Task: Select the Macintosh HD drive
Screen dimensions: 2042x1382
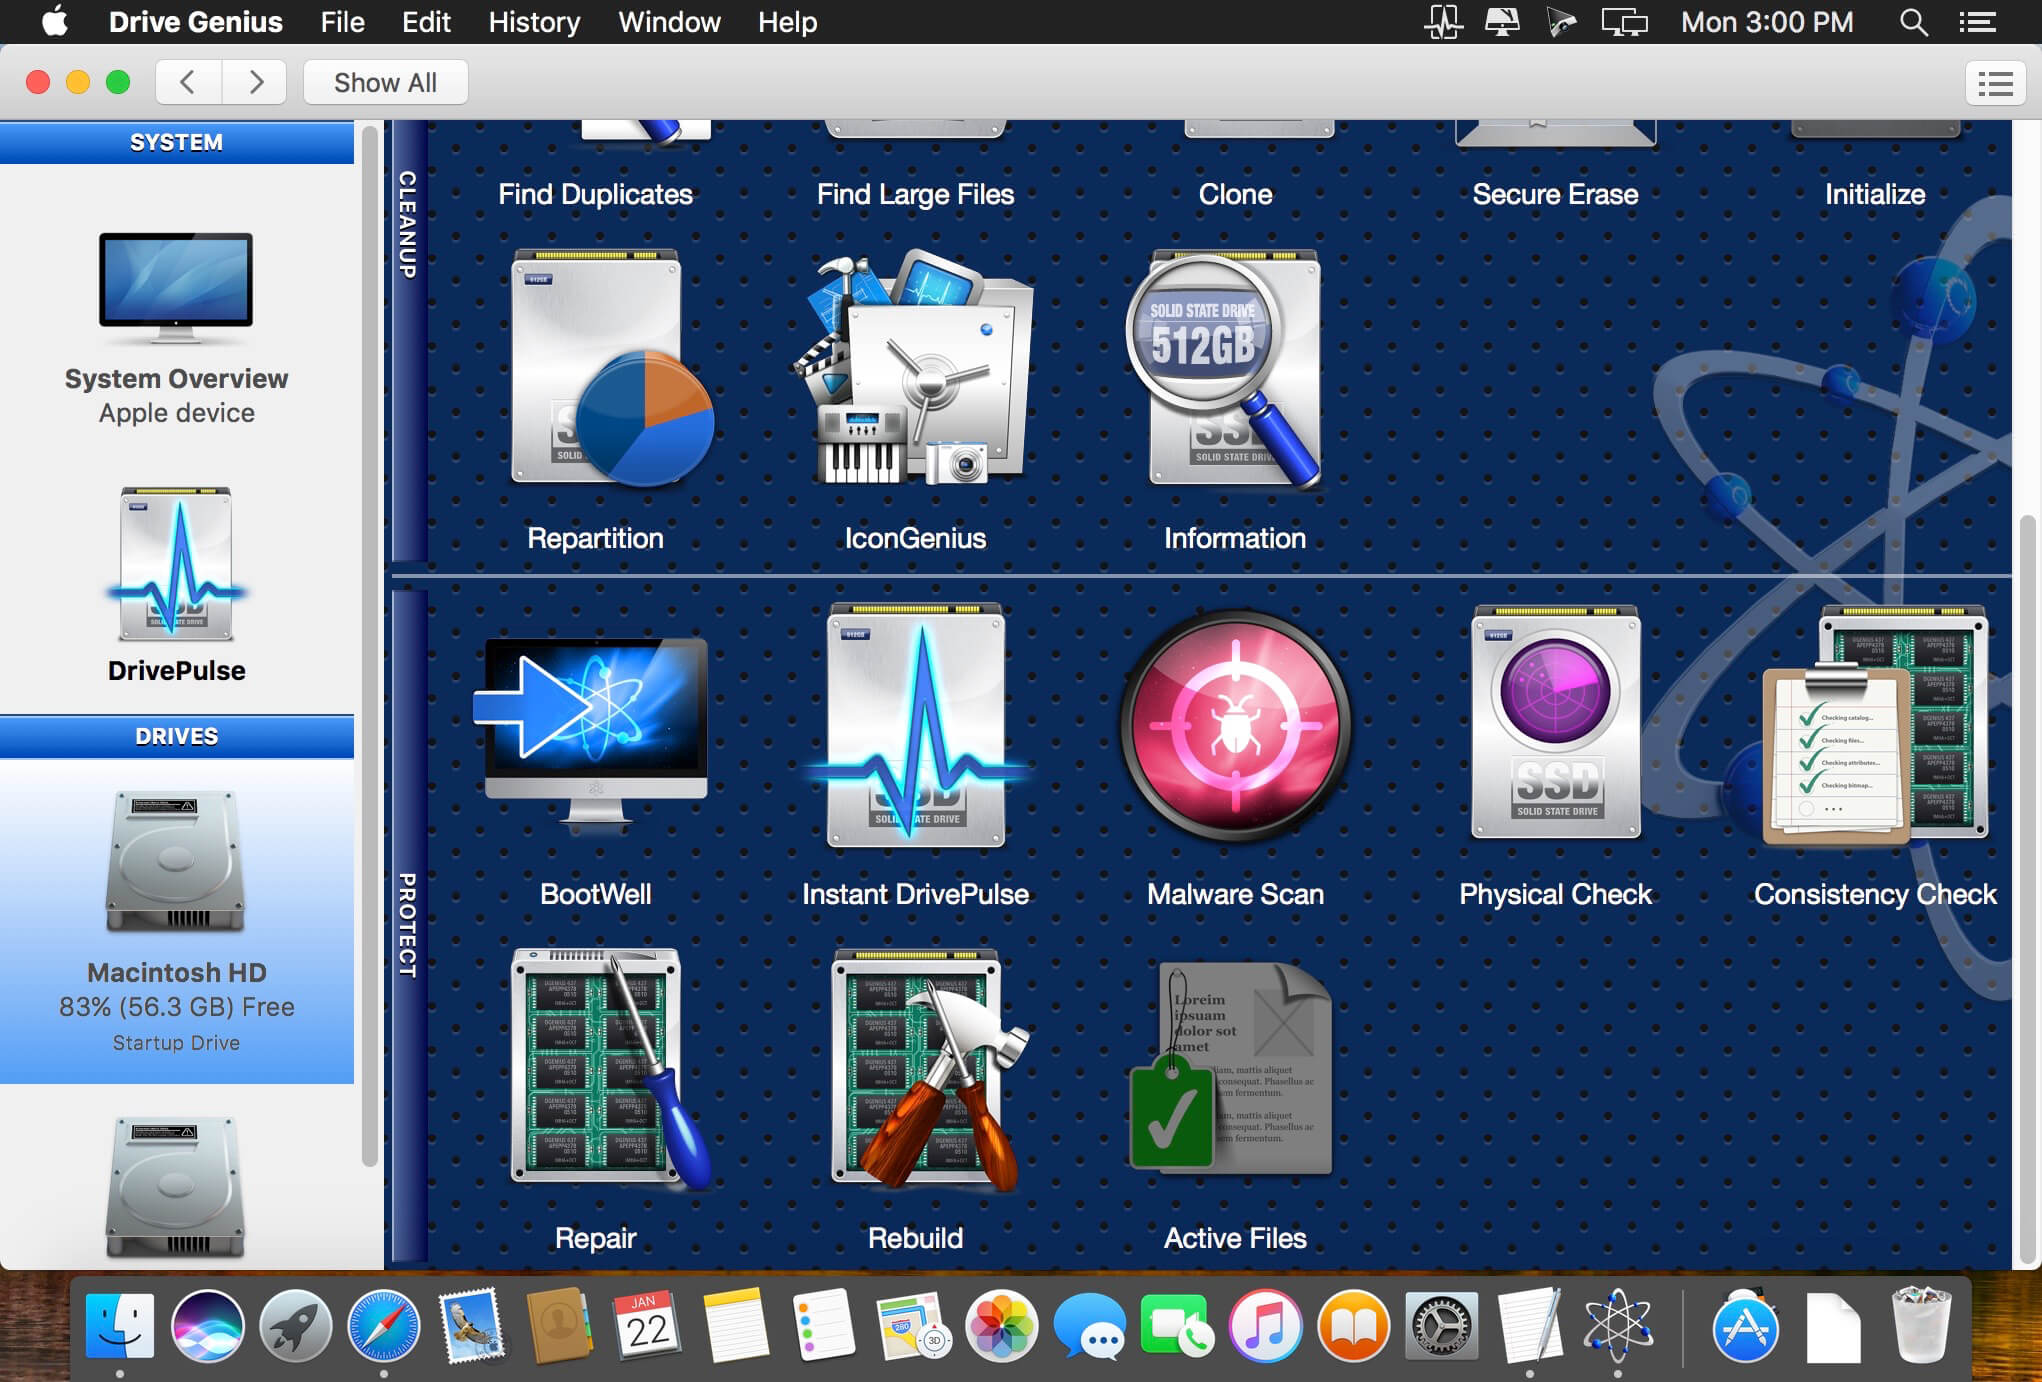Action: pos(177,921)
